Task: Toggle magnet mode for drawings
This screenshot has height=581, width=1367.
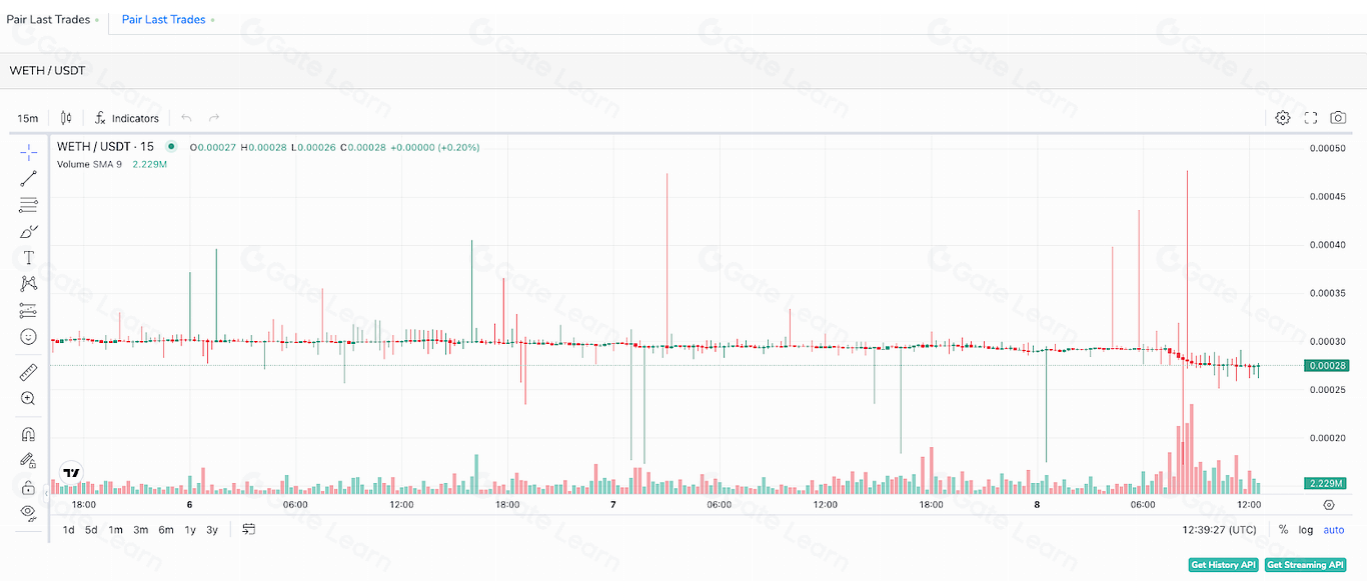Action: (28, 435)
